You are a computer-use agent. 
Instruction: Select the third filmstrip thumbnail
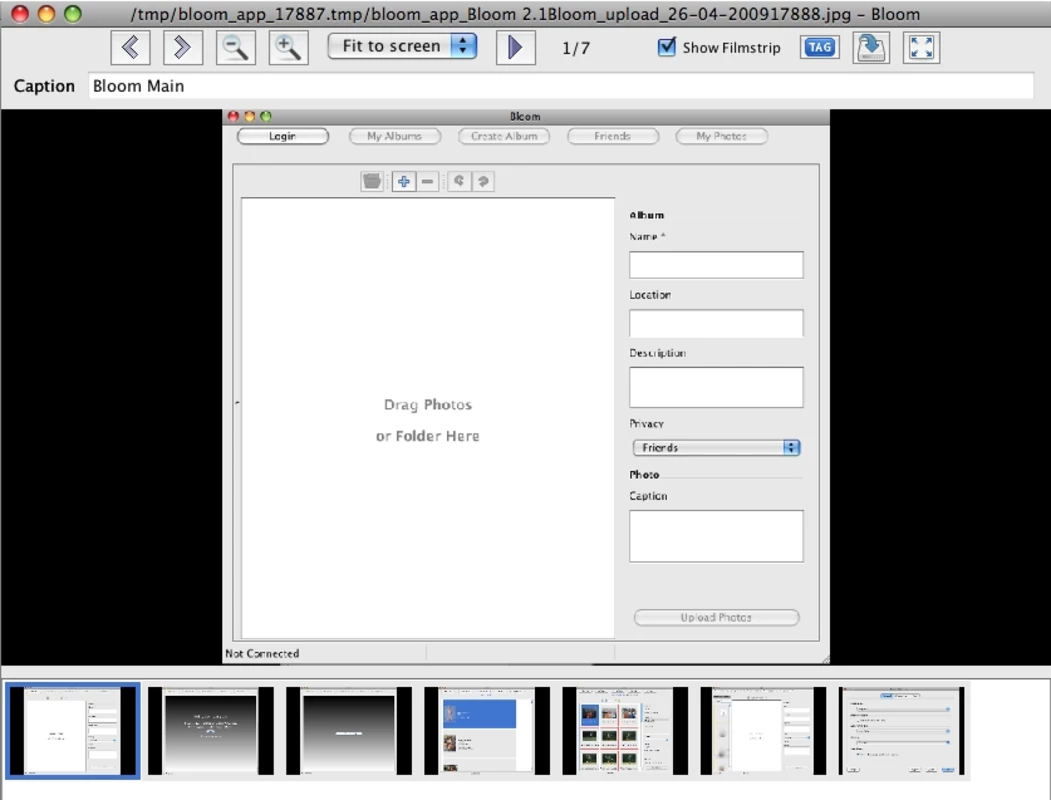(349, 730)
